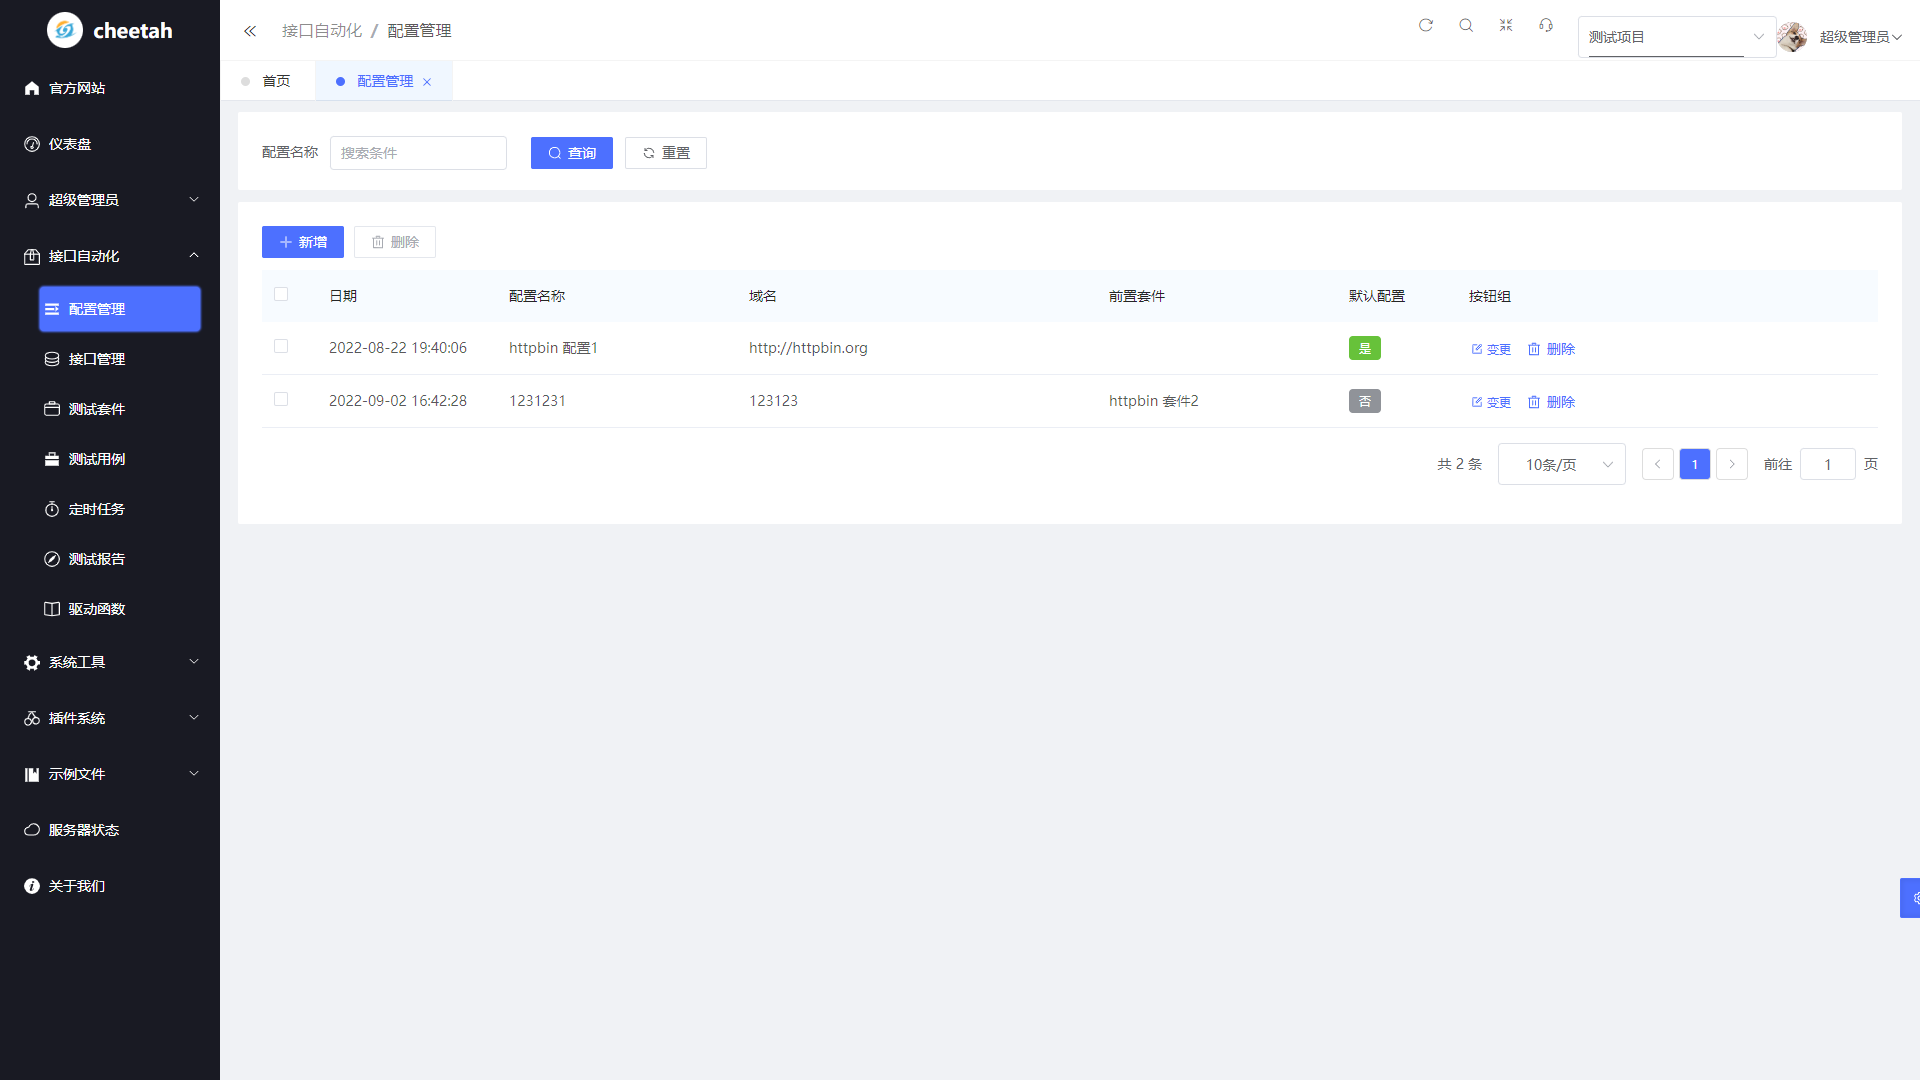Open the 10条/页 page size dropdown
1920x1080 pixels.
(1561, 464)
